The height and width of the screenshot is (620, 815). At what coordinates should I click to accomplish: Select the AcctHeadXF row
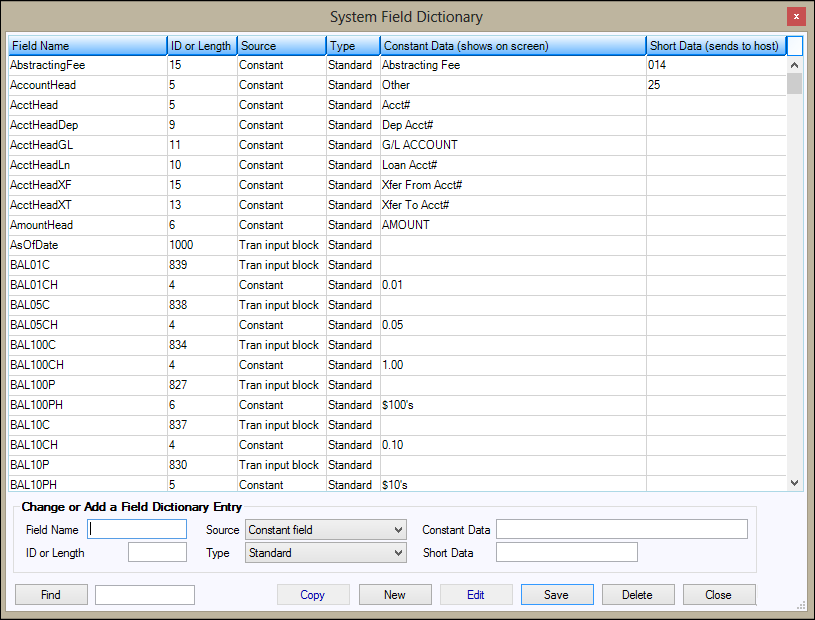tap(397, 185)
